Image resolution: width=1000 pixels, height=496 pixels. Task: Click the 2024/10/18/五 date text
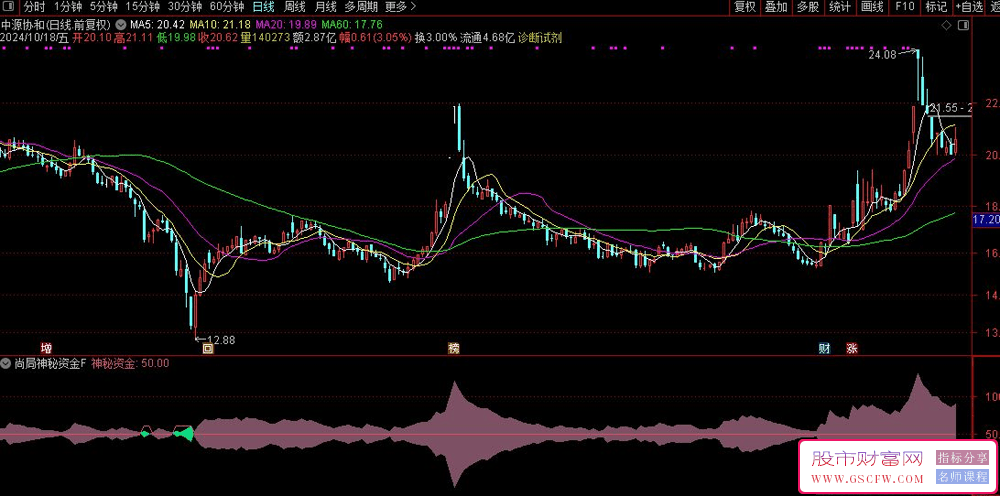[34, 38]
